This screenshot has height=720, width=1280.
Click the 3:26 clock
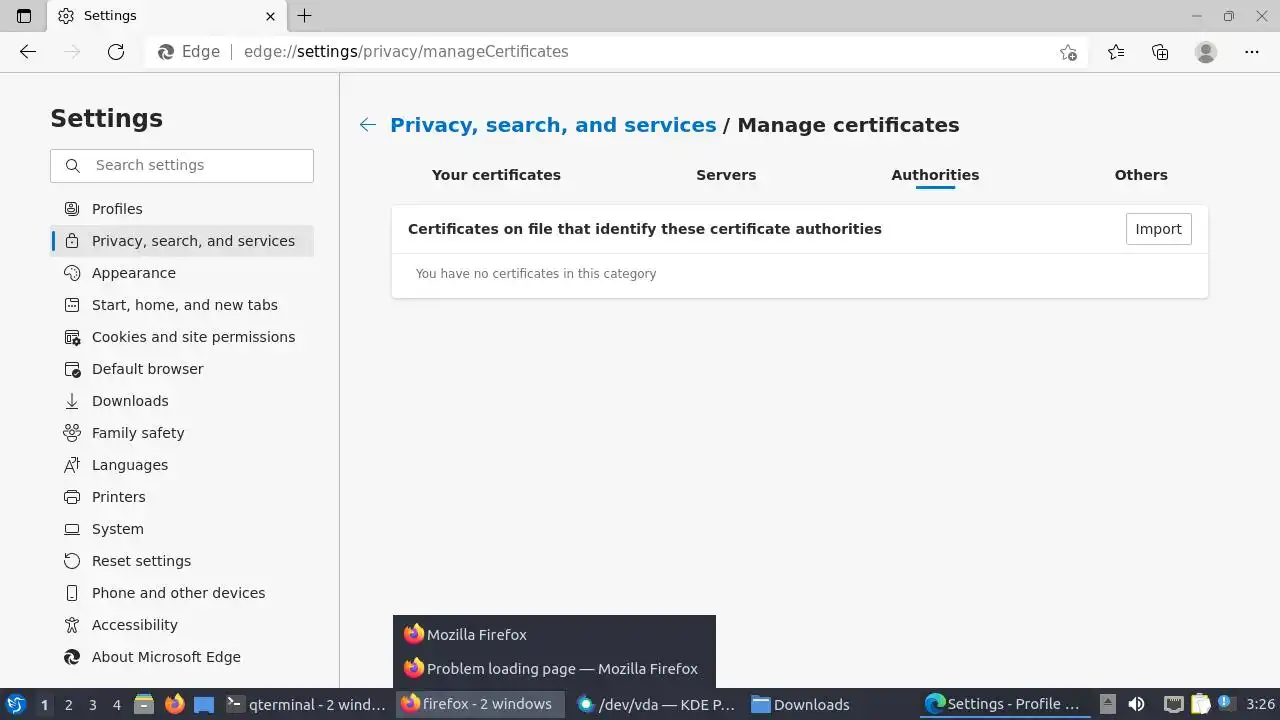click(1260, 704)
